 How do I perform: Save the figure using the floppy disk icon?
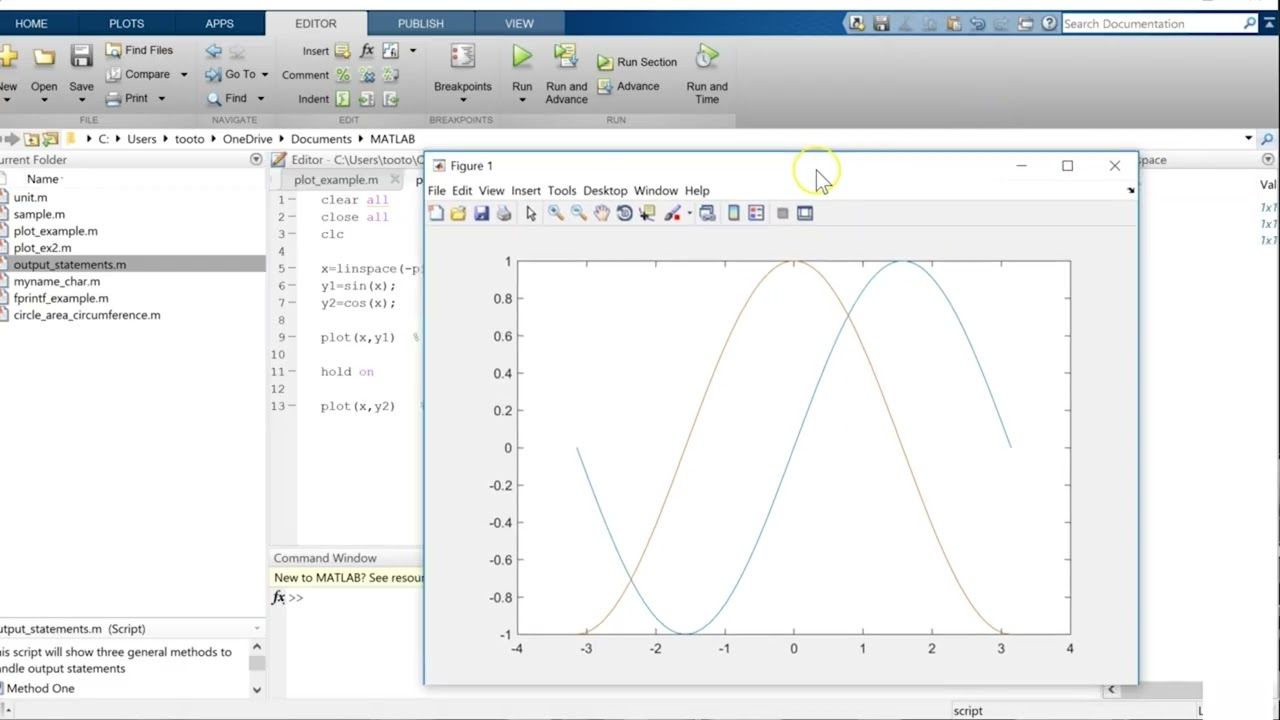point(481,213)
